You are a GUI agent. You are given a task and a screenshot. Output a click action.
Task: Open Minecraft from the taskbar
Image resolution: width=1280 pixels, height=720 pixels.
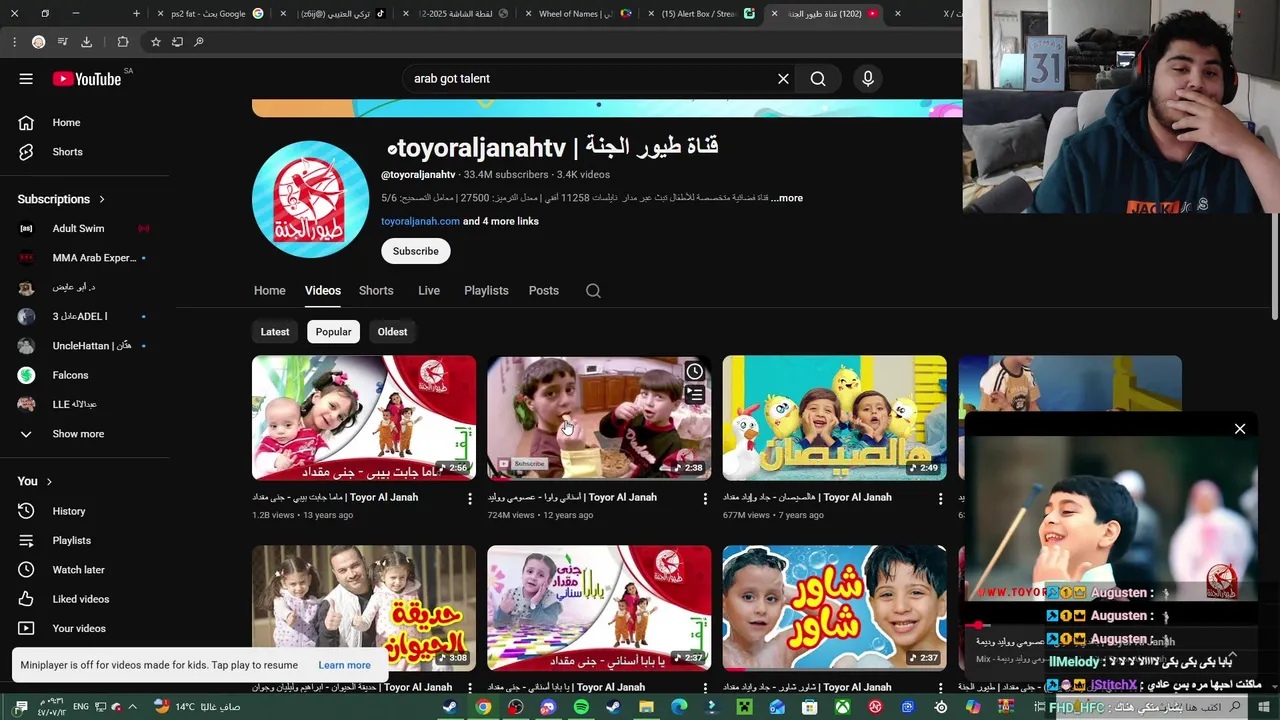click(x=744, y=707)
